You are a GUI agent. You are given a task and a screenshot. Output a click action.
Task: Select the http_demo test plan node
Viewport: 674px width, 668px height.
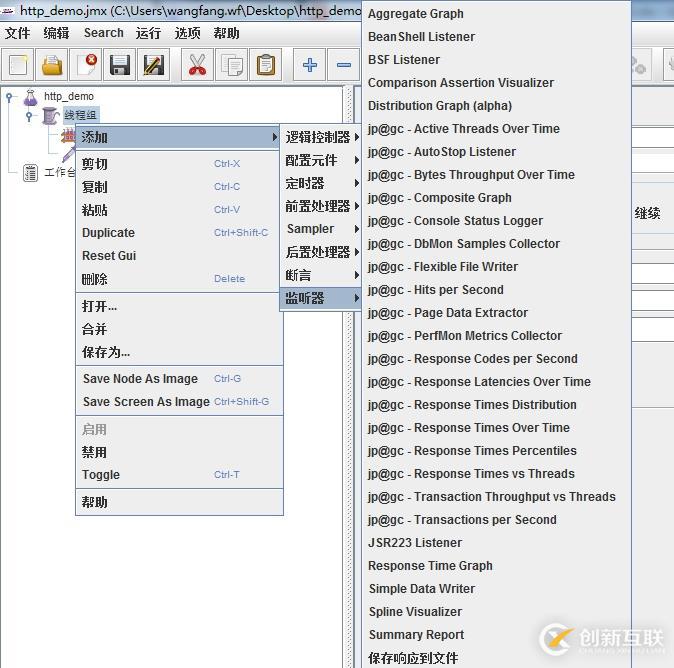68,97
